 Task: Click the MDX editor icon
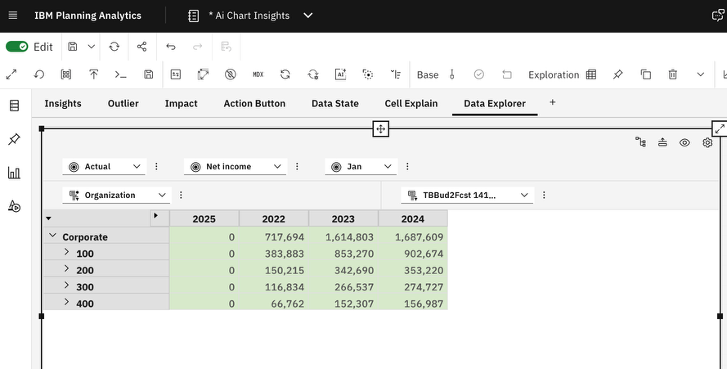[x=258, y=74]
